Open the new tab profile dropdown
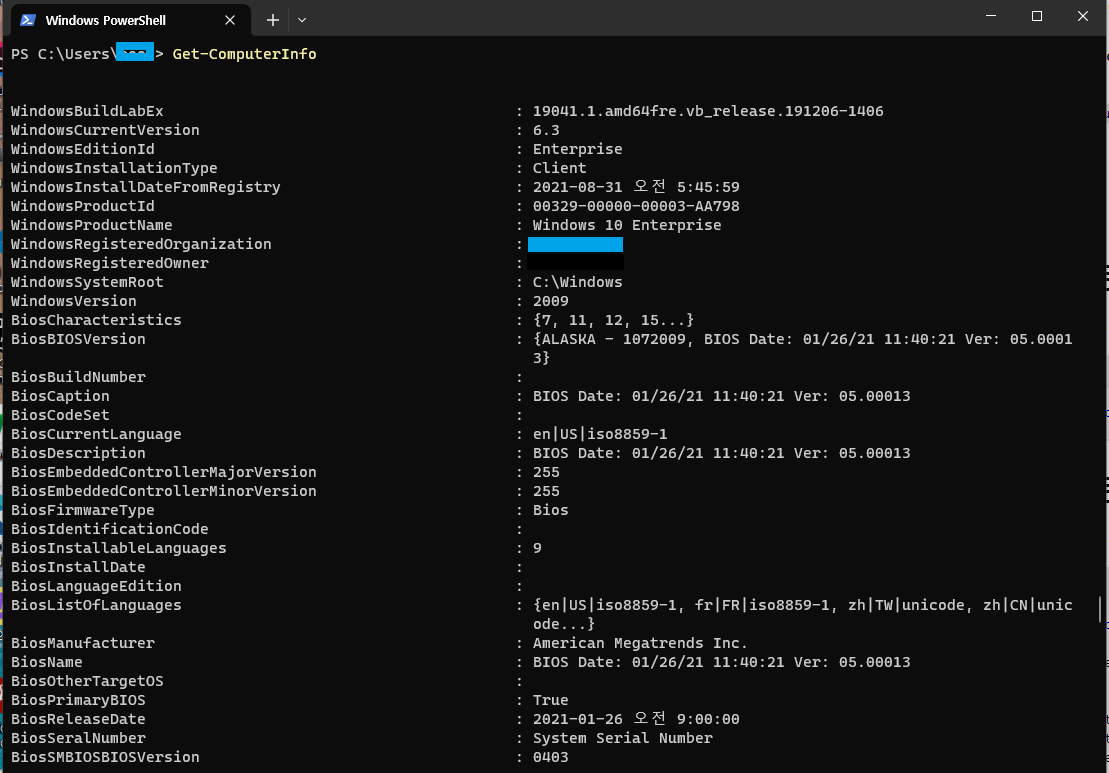The image size is (1109, 773). coord(302,20)
